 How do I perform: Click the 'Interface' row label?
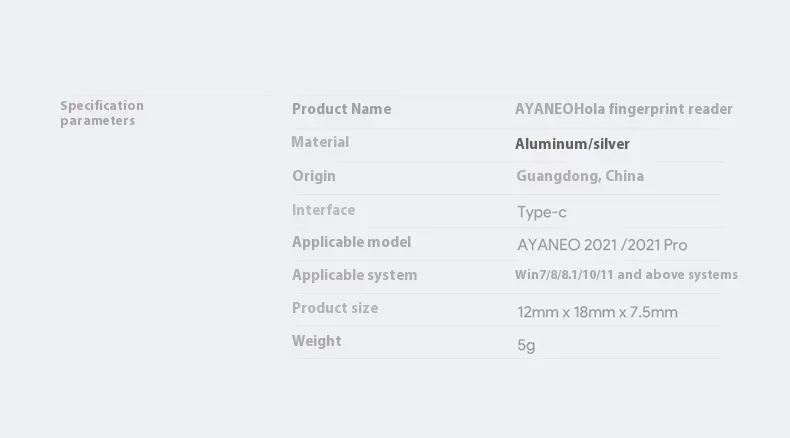323,210
